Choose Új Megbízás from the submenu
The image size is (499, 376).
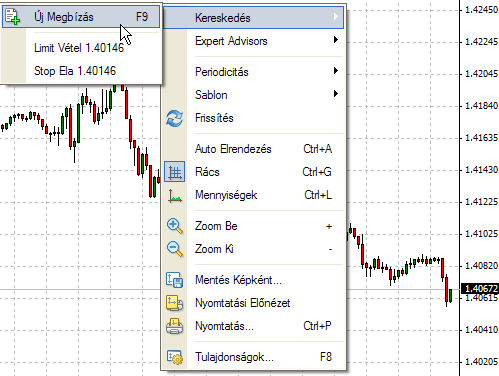click(x=81, y=17)
